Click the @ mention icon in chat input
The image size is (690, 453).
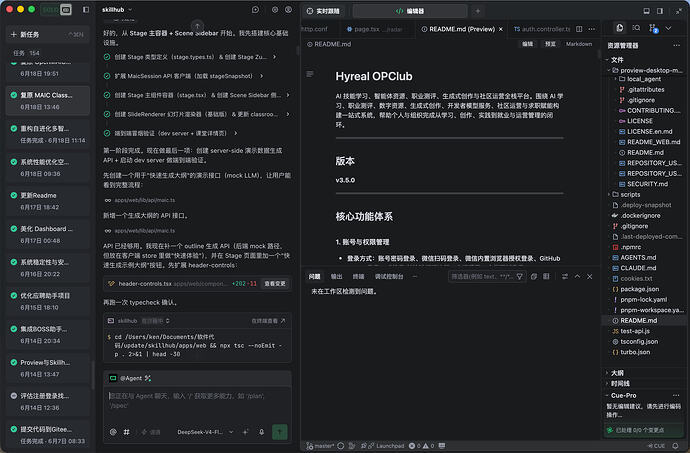(113, 432)
